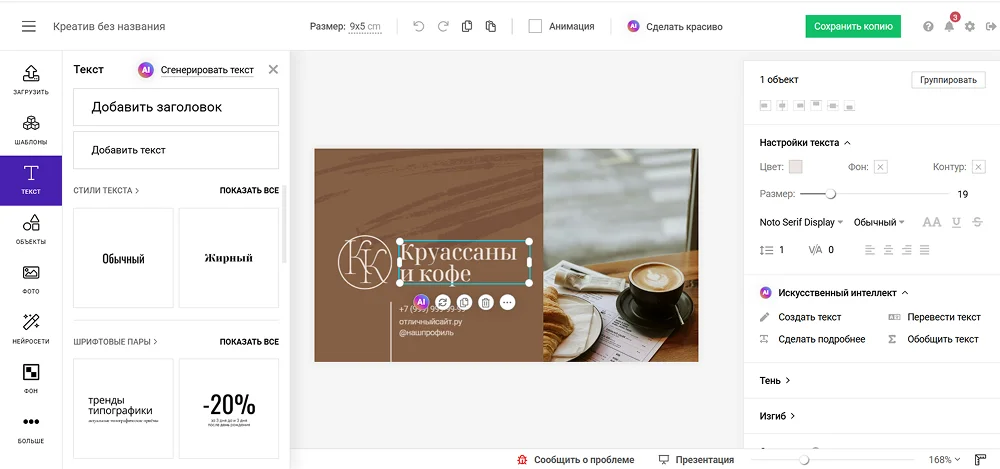Click Сгенерировать текст link
Image resolution: width=1000 pixels, height=469 pixels.
click(x=207, y=70)
